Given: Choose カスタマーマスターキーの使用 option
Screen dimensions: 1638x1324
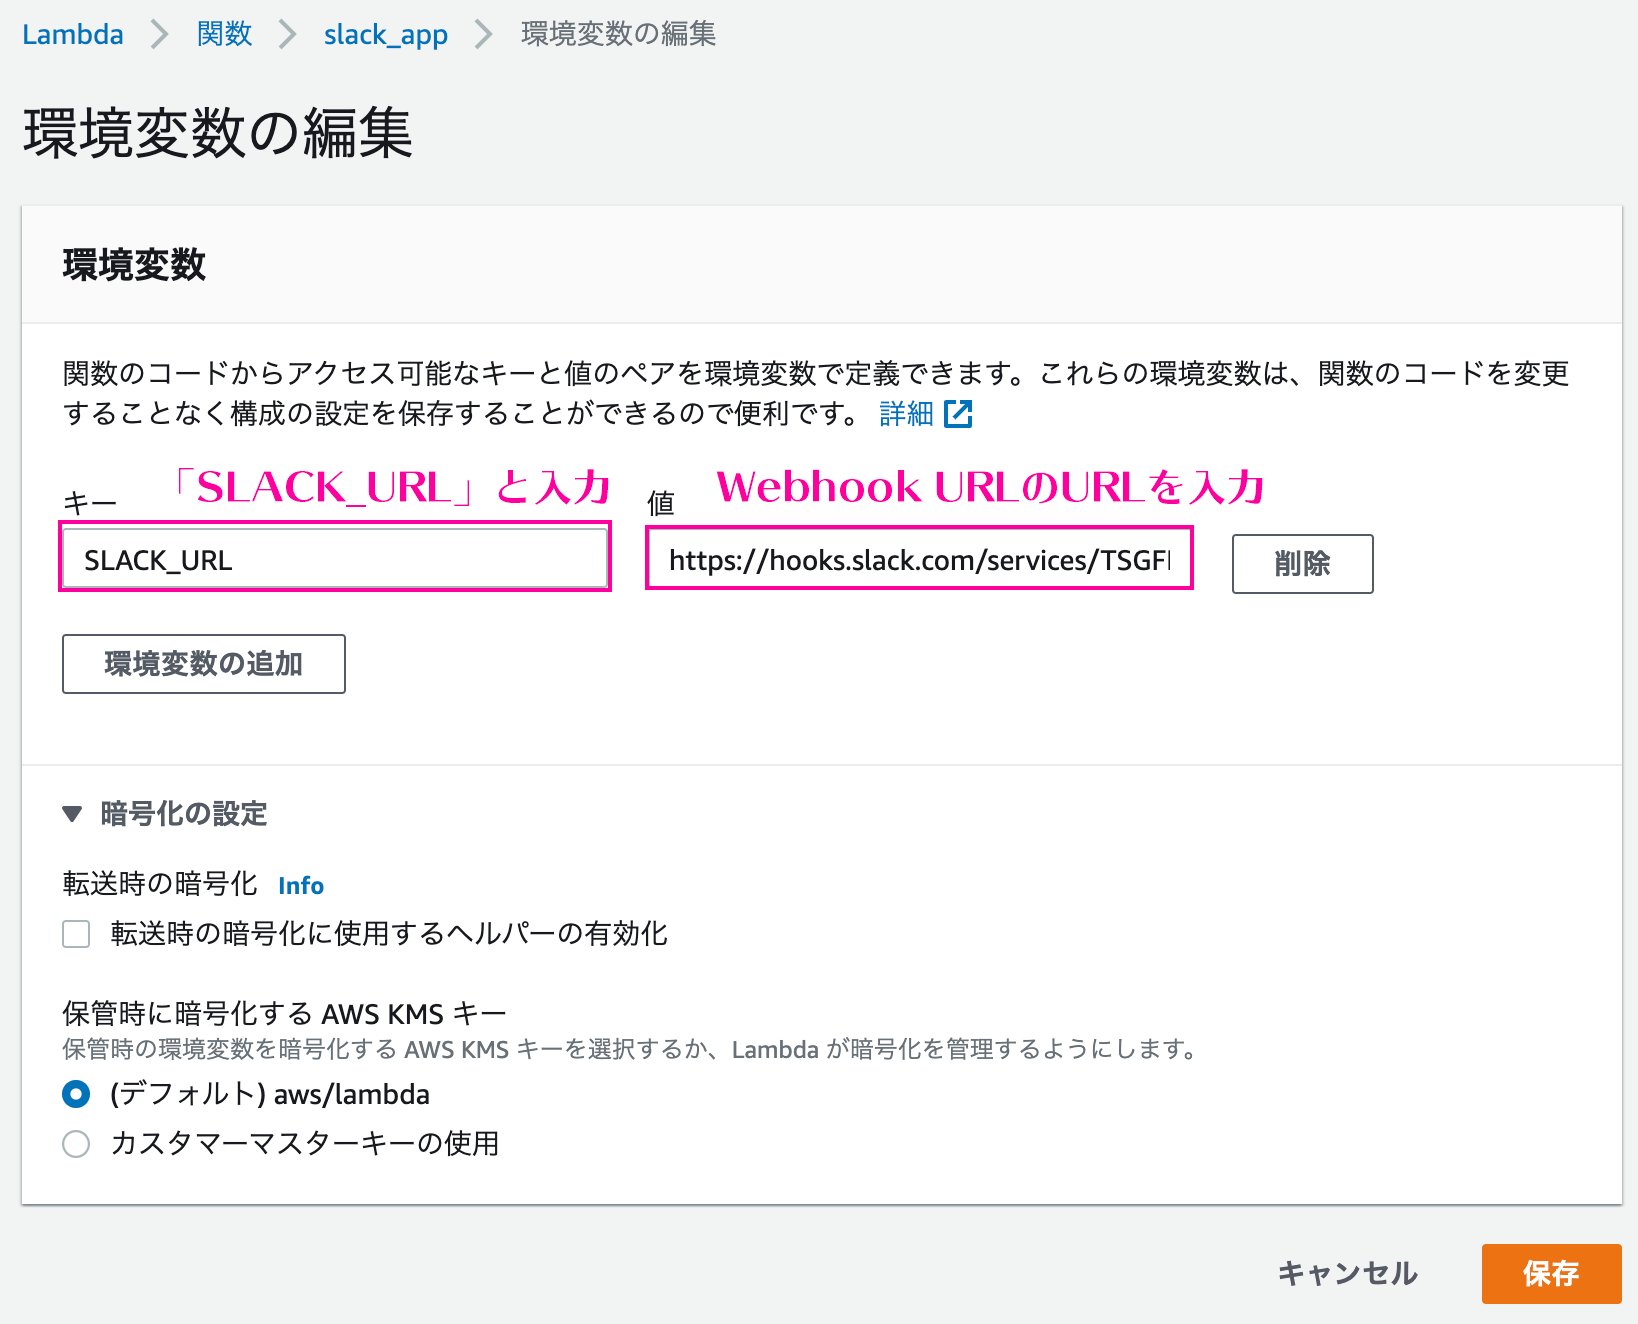Looking at the screenshot, I should (76, 1143).
